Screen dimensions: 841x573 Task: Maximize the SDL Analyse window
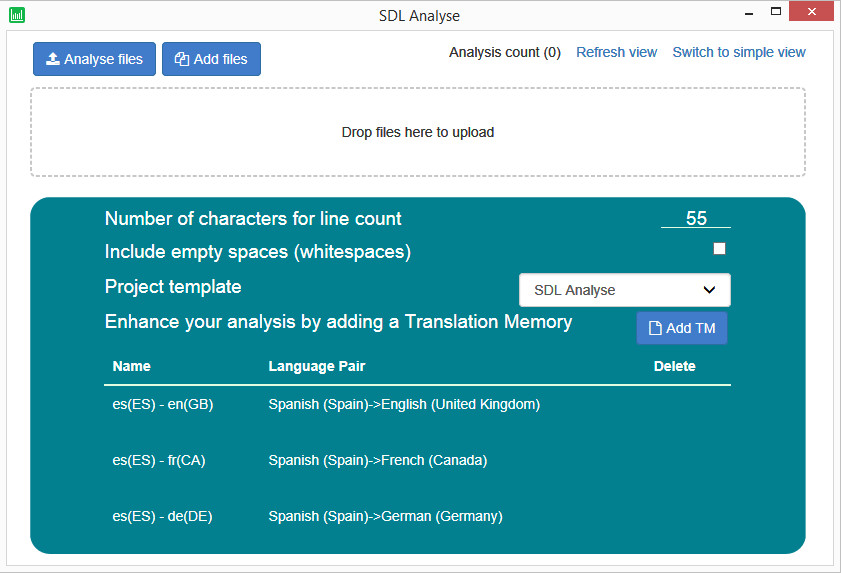click(x=776, y=11)
